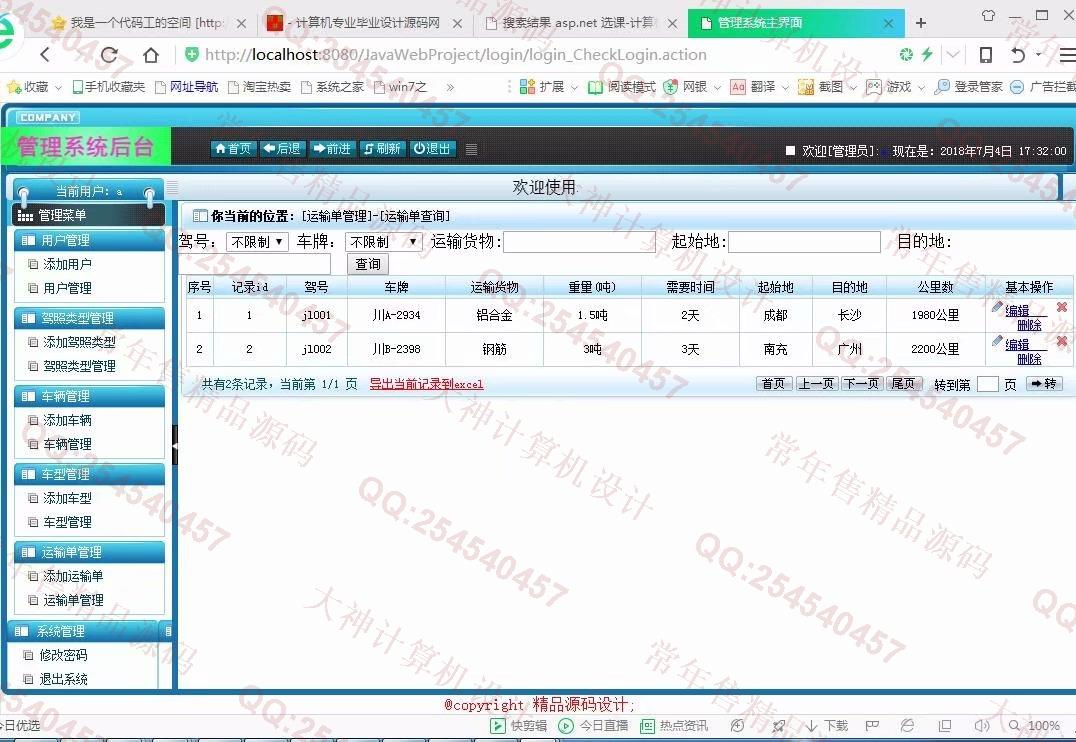Click the 尾页 pagination button
The image size is (1076, 742).
tap(903, 384)
